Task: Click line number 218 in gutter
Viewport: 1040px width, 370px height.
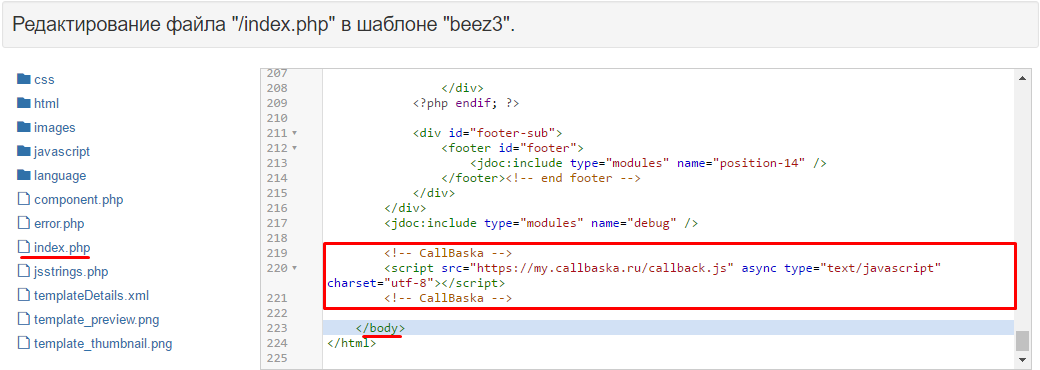Action: [x=277, y=238]
